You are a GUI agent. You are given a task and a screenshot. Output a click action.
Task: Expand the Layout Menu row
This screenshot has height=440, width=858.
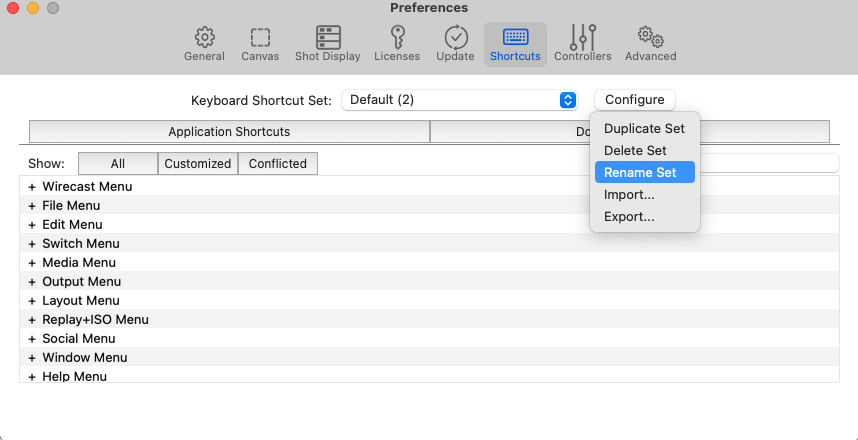pyautogui.click(x=32, y=301)
